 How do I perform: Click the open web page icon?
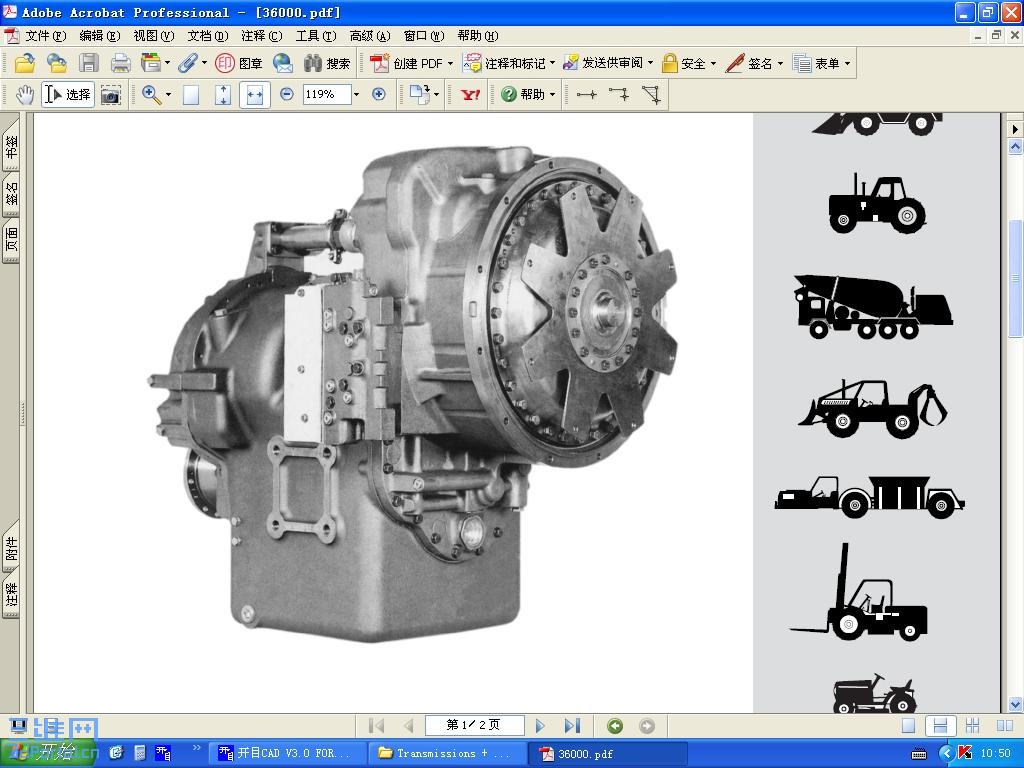pyautogui.click(x=57, y=63)
